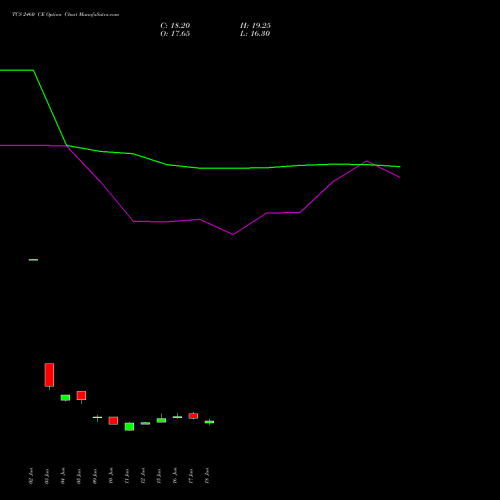Click the close value C: 18.20
The image size is (500, 500).
[175, 26]
